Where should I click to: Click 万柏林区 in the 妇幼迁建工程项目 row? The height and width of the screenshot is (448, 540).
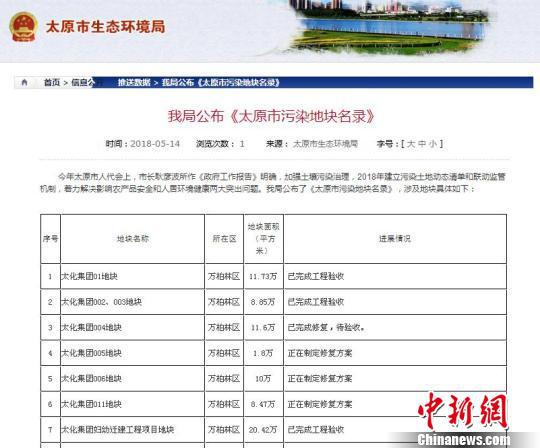click(224, 429)
